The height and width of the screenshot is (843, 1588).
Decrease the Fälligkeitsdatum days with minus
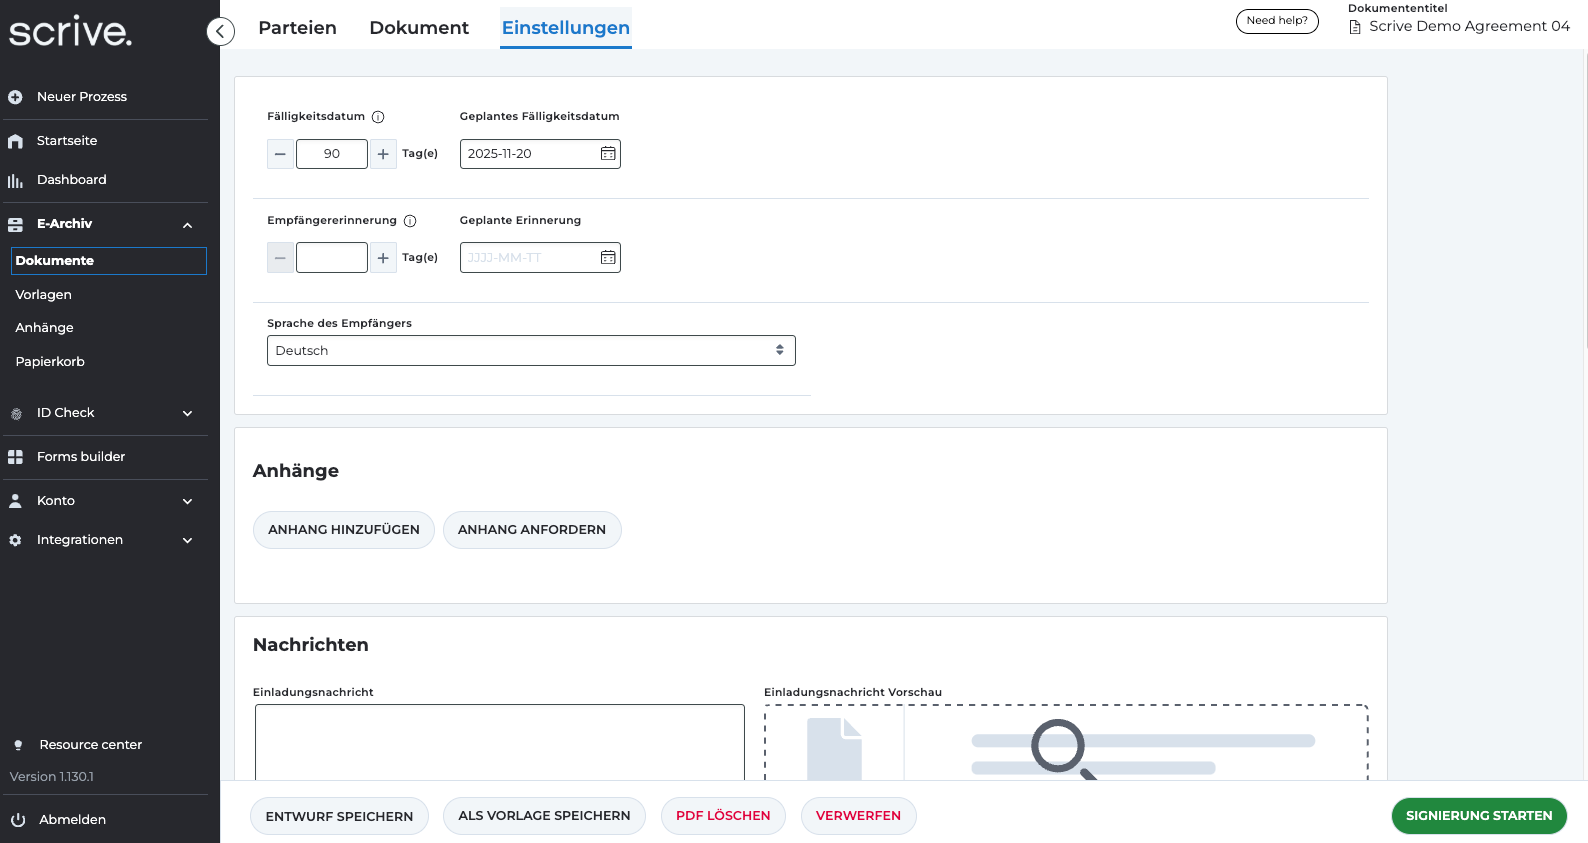pyautogui.click(x=280, y=154)
